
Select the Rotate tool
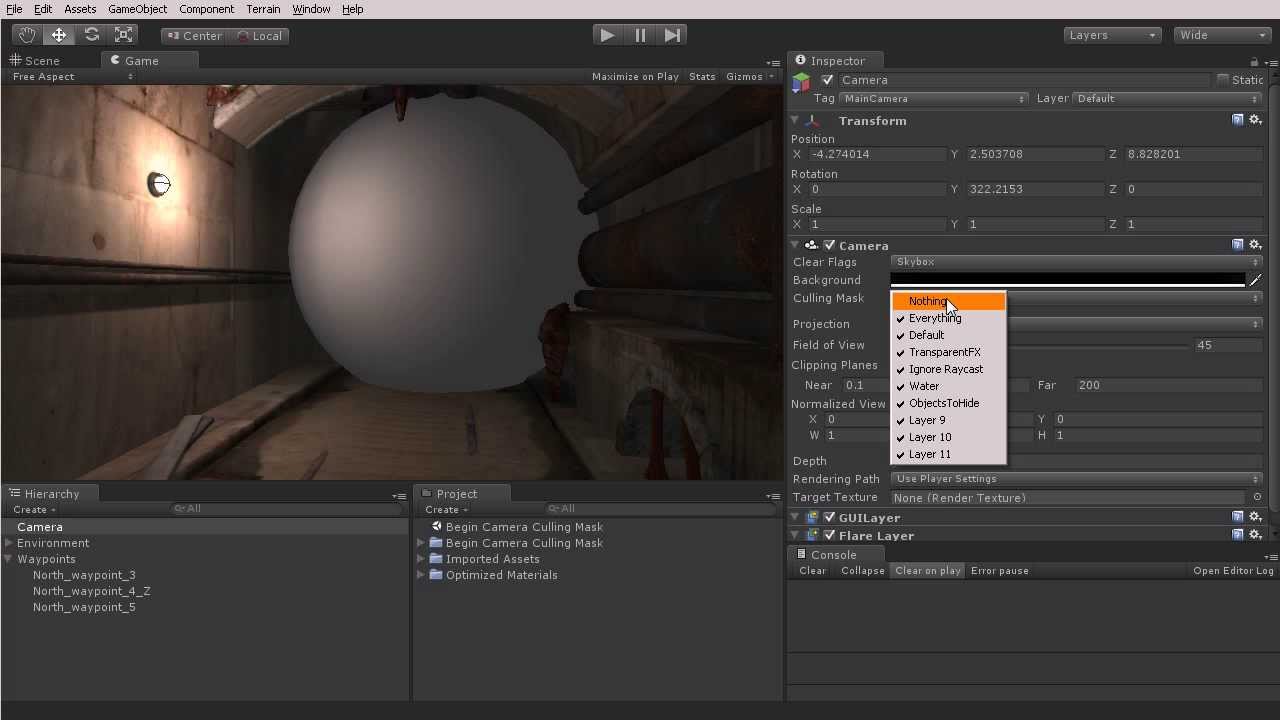(x=91, y=35)
